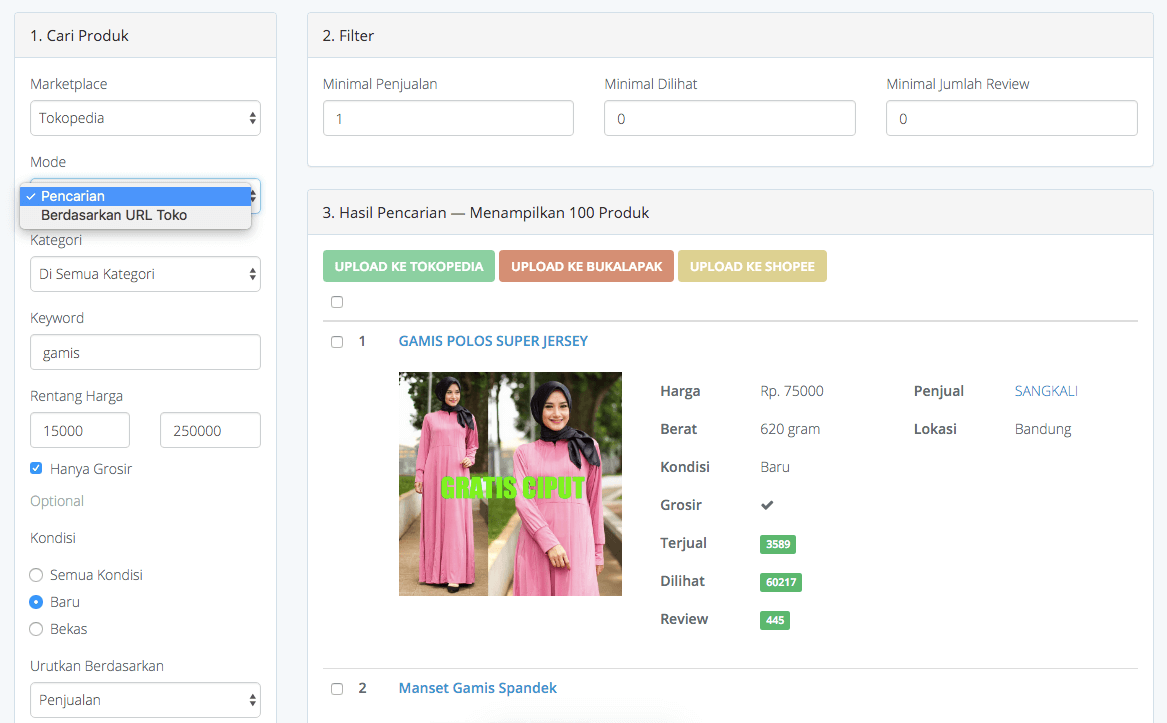The height and width of the screenshot is (723, 1167).
Task: Click the Minimal Penjualan input field
Action: pyautogui.click(x=448, y=118)
